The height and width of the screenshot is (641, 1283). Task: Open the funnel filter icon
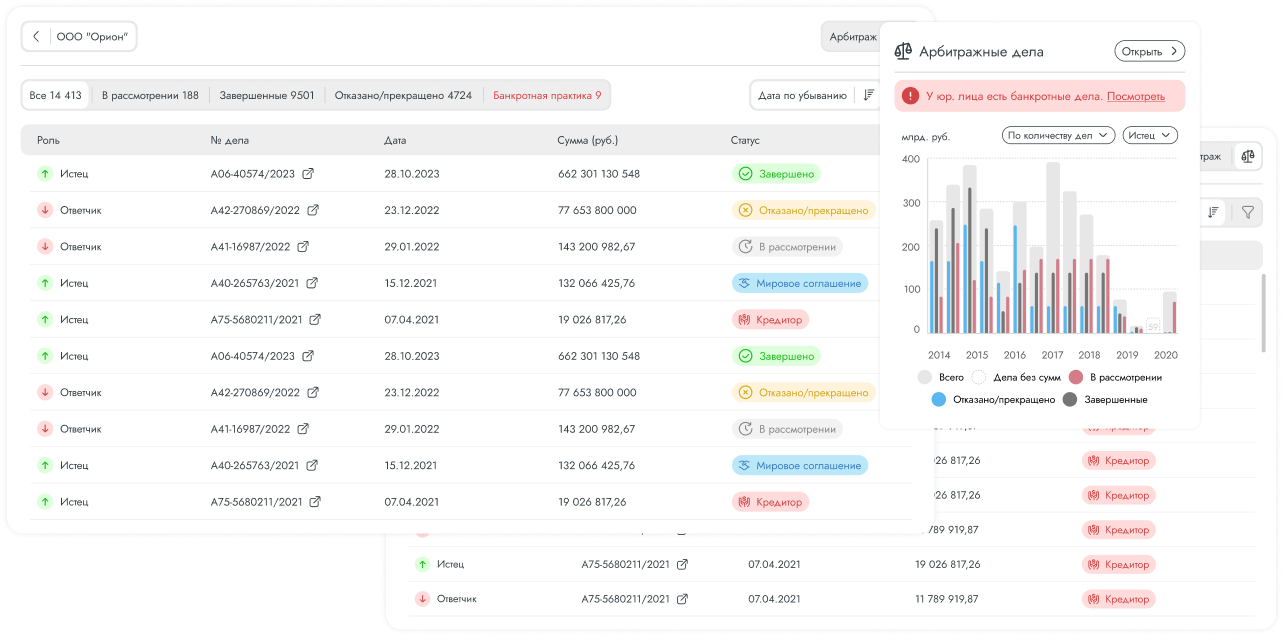click(x=1247, y=212)
